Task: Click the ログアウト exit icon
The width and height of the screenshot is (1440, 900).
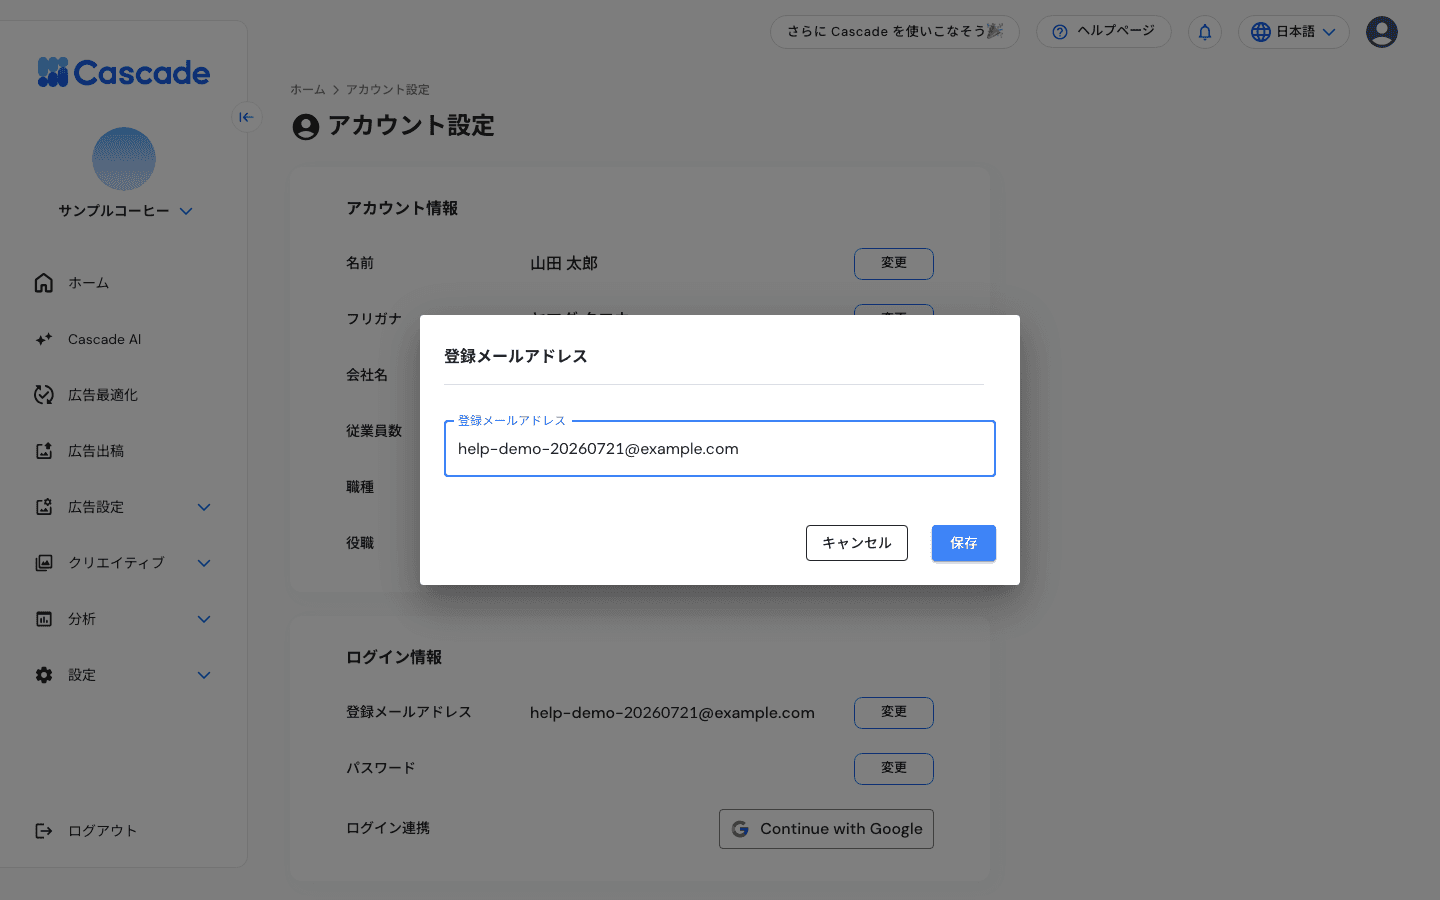Action: pyautogui.click(x=44, y=831)
